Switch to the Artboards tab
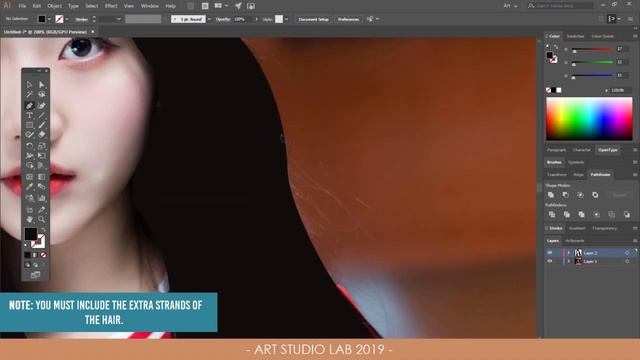Screen dimensions: 640x360 click(x=575, y=241)
